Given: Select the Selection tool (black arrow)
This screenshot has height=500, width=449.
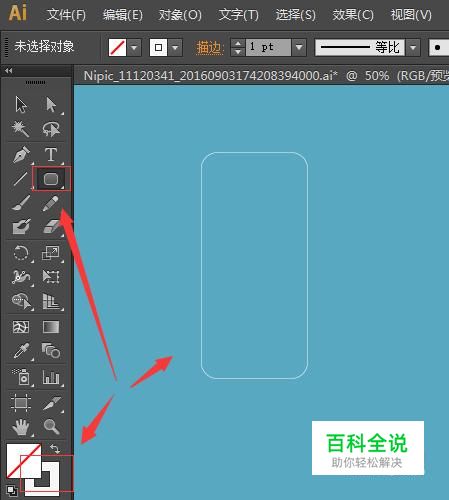Looking at the screenshot, I should pyautogui.click(x=21, y=105).
